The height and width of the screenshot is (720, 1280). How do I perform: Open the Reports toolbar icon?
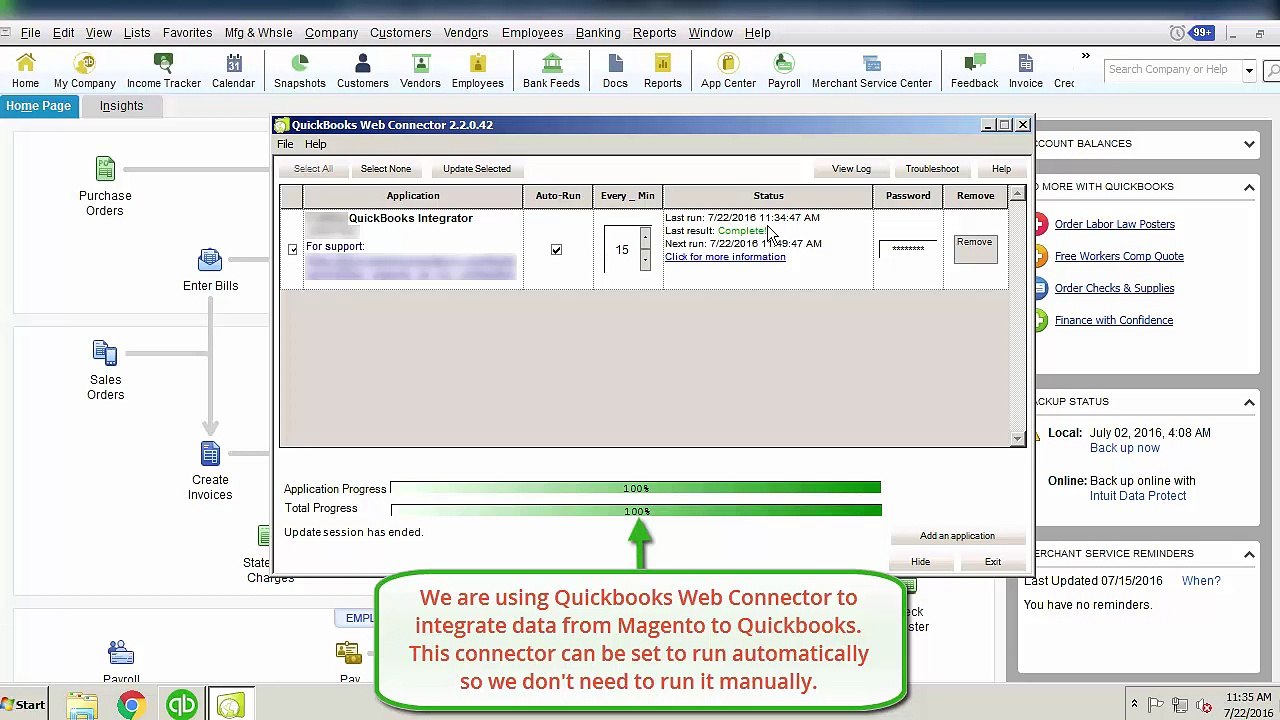pos(662,71)
